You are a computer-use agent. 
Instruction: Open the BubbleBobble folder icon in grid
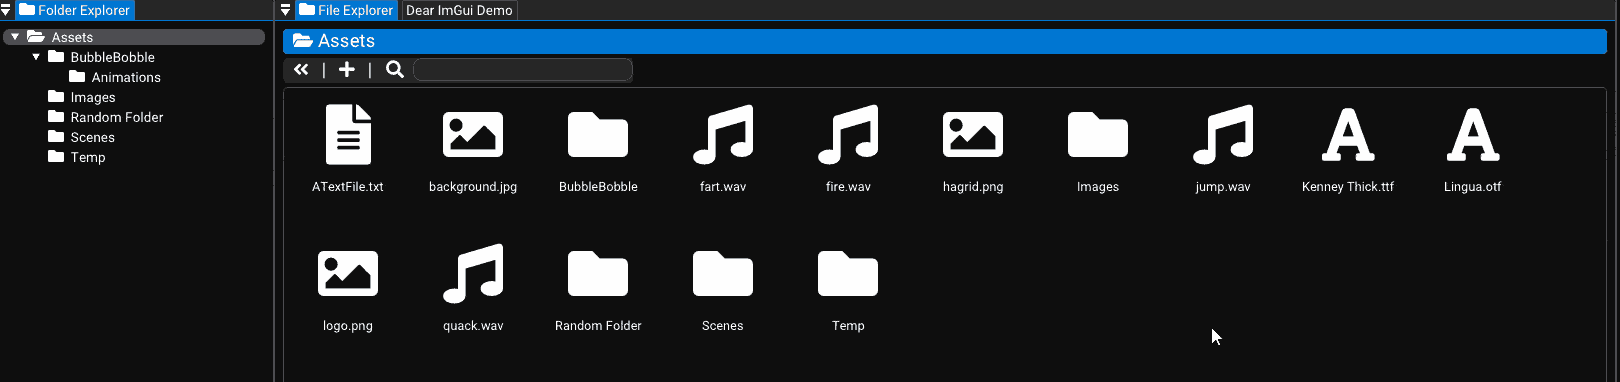pyautogui.click(x=598, y=134)
